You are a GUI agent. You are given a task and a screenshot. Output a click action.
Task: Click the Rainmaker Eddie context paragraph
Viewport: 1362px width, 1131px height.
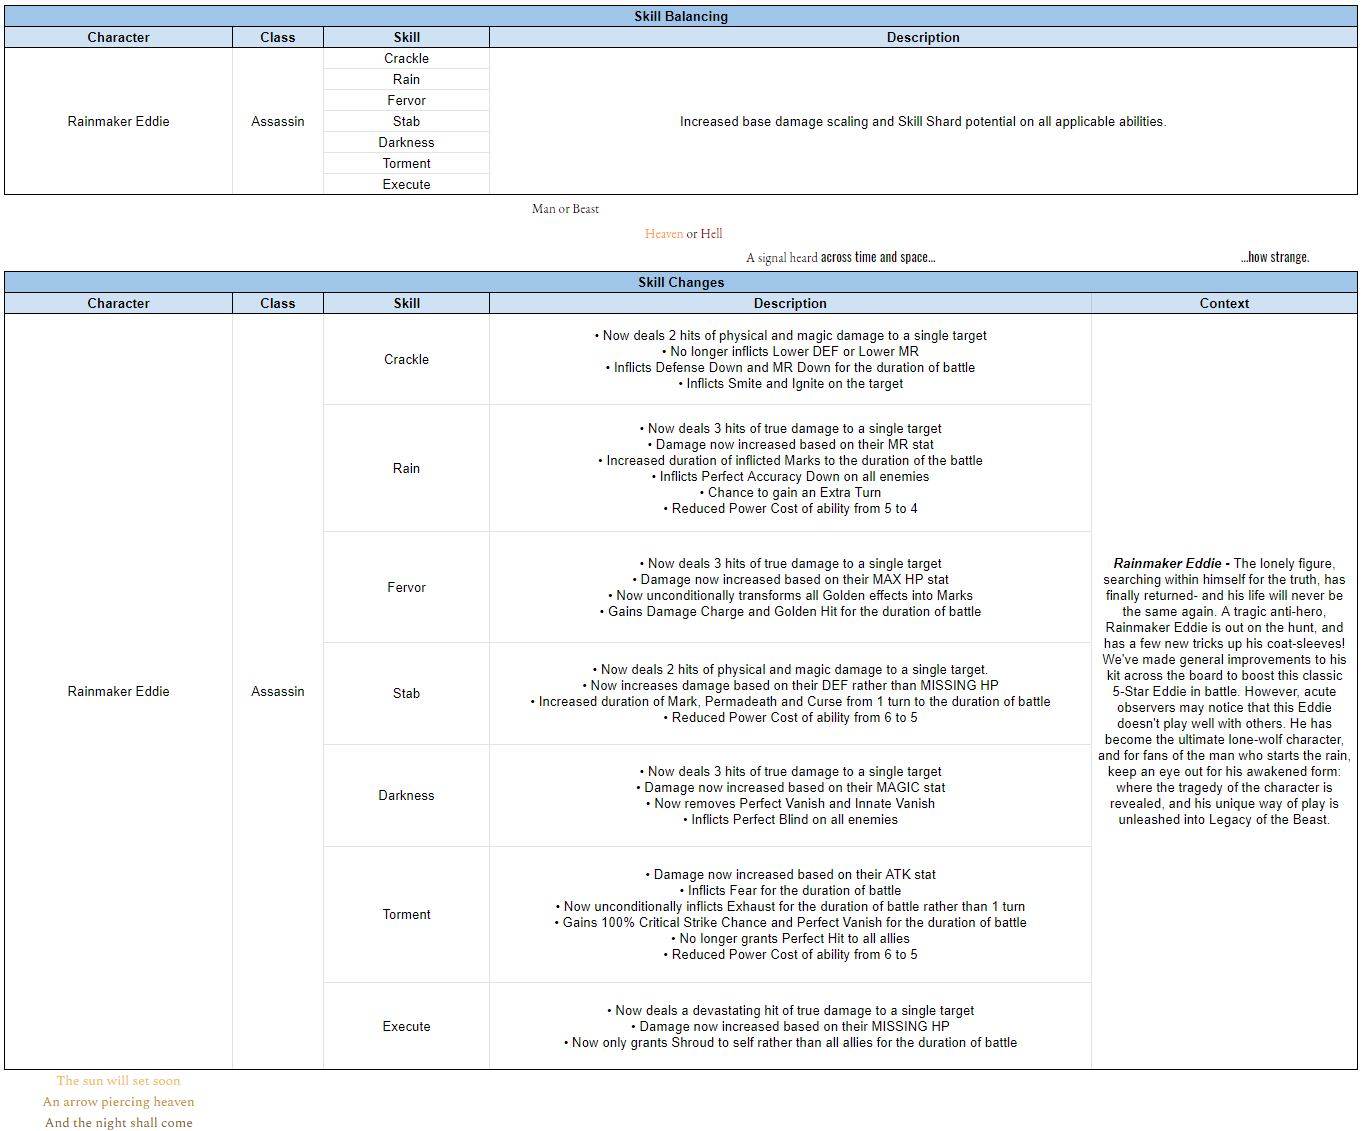click(1224, 691)
